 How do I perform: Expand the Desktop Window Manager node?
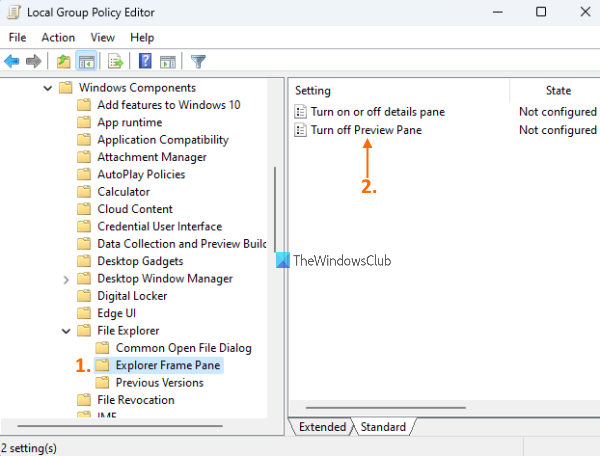coord(66,280)
